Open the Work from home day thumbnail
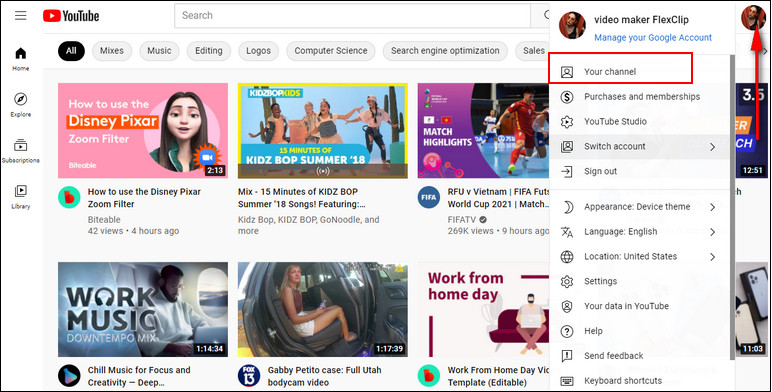772x392 pixels. point(483,309)
